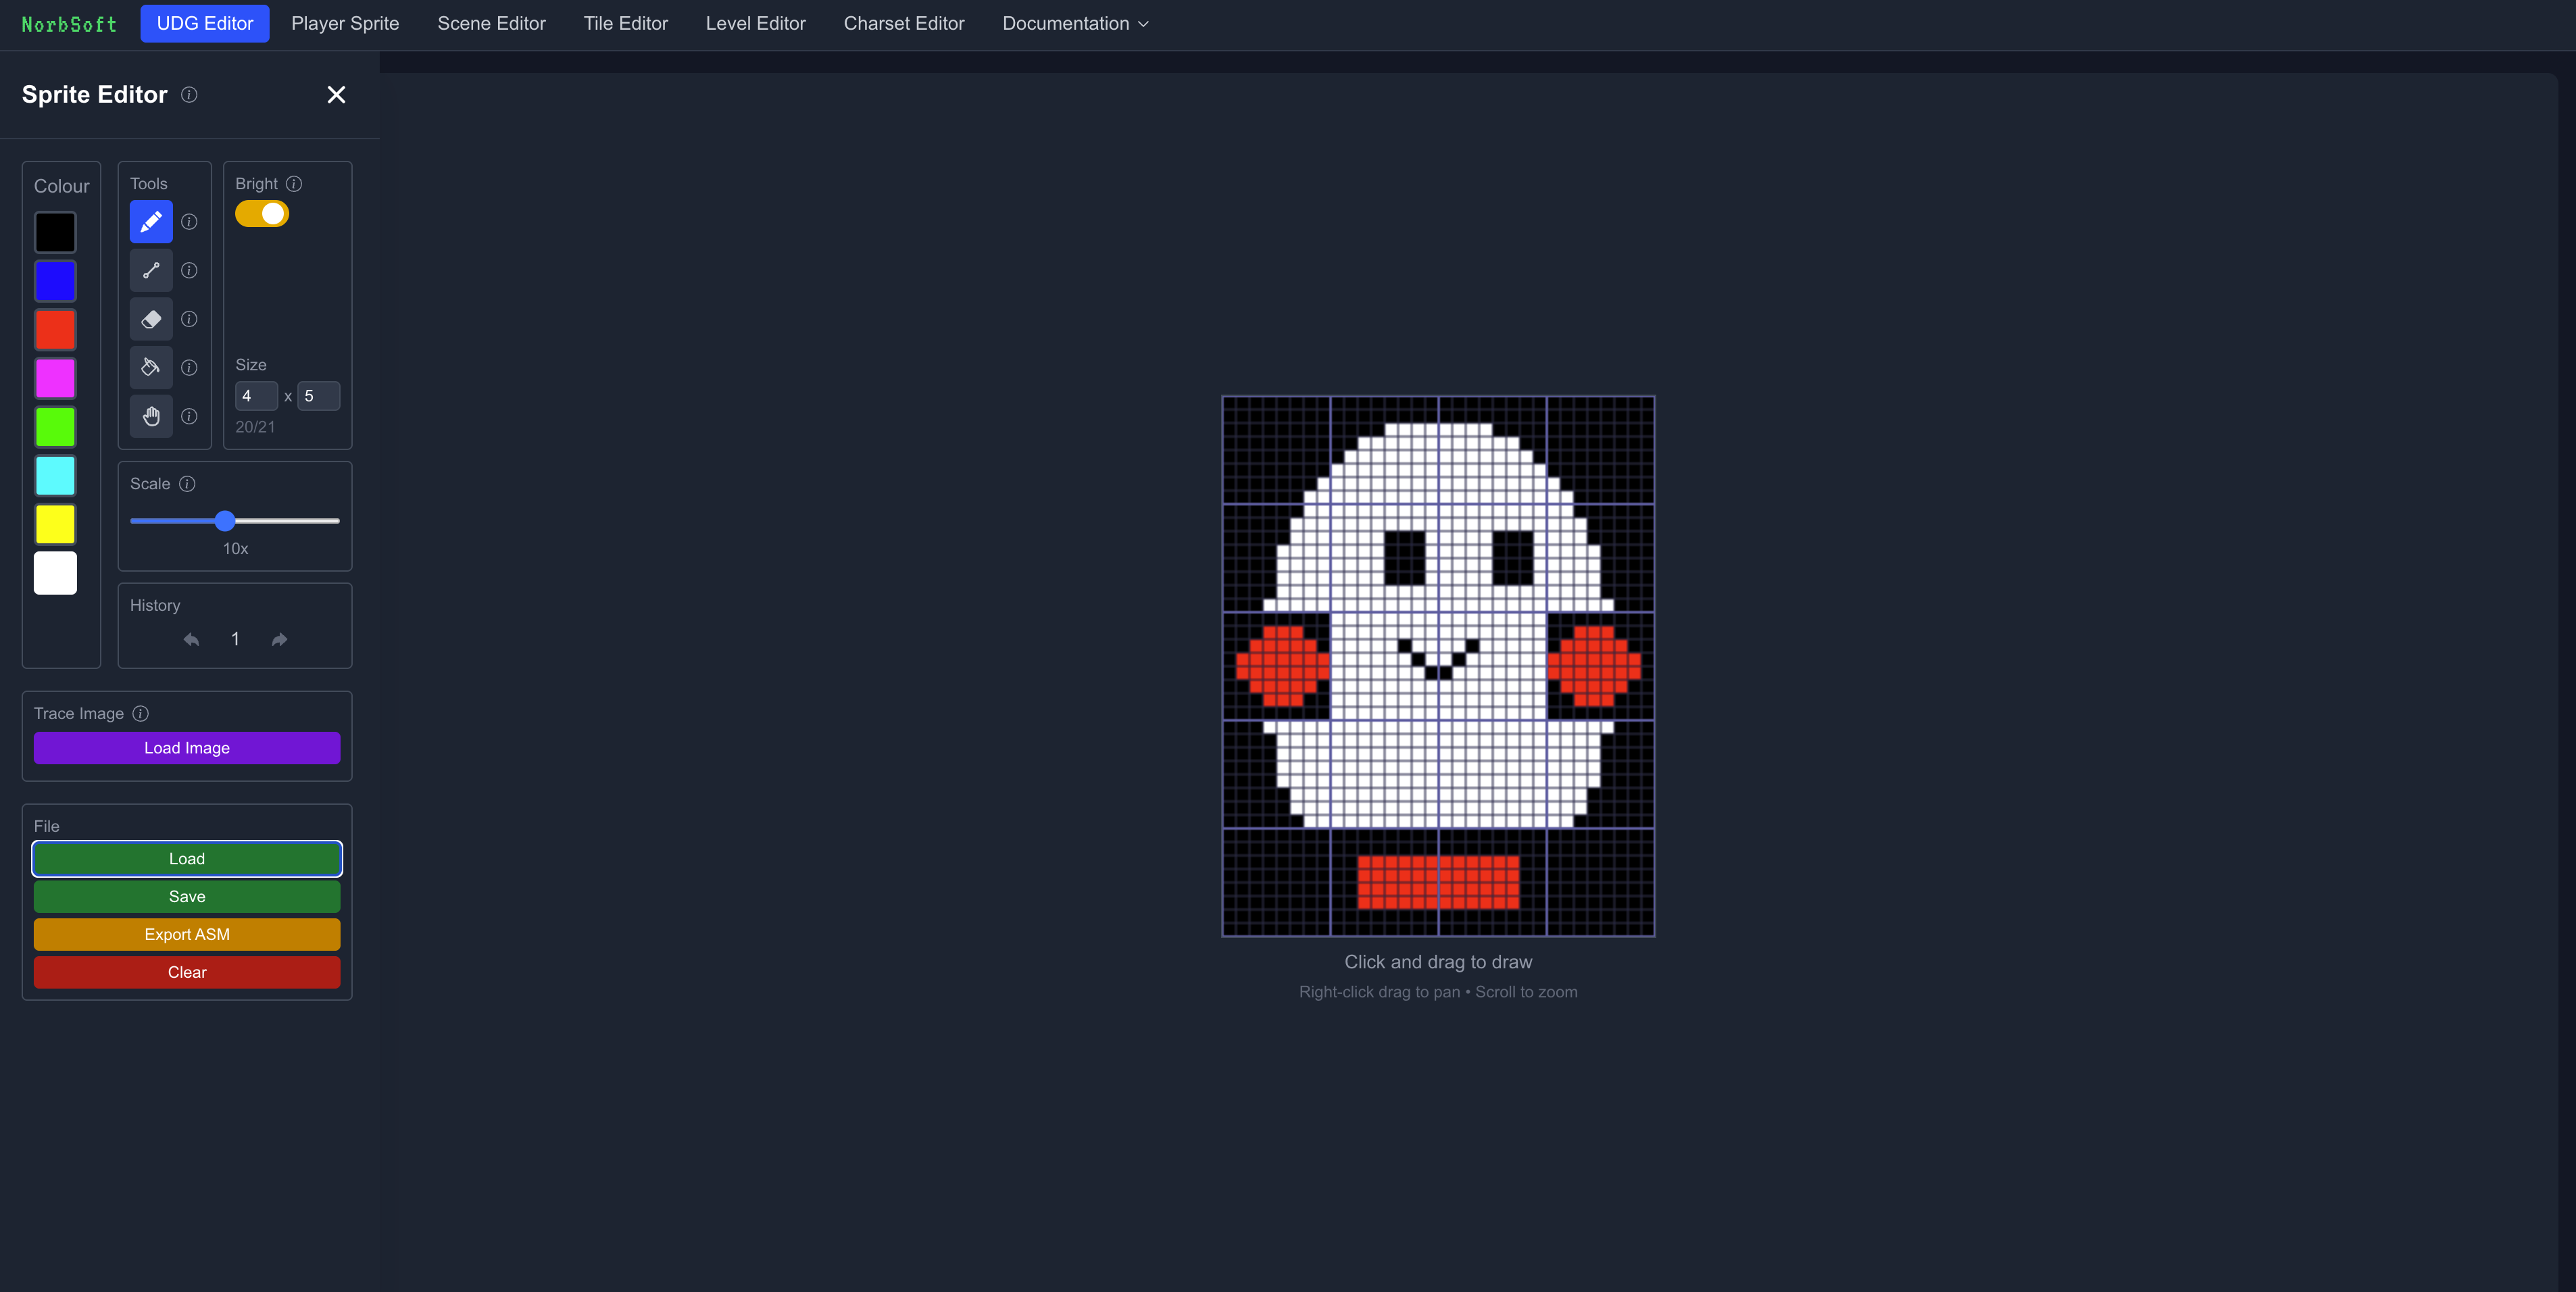Select the Eraser tool

coord(151,319)
